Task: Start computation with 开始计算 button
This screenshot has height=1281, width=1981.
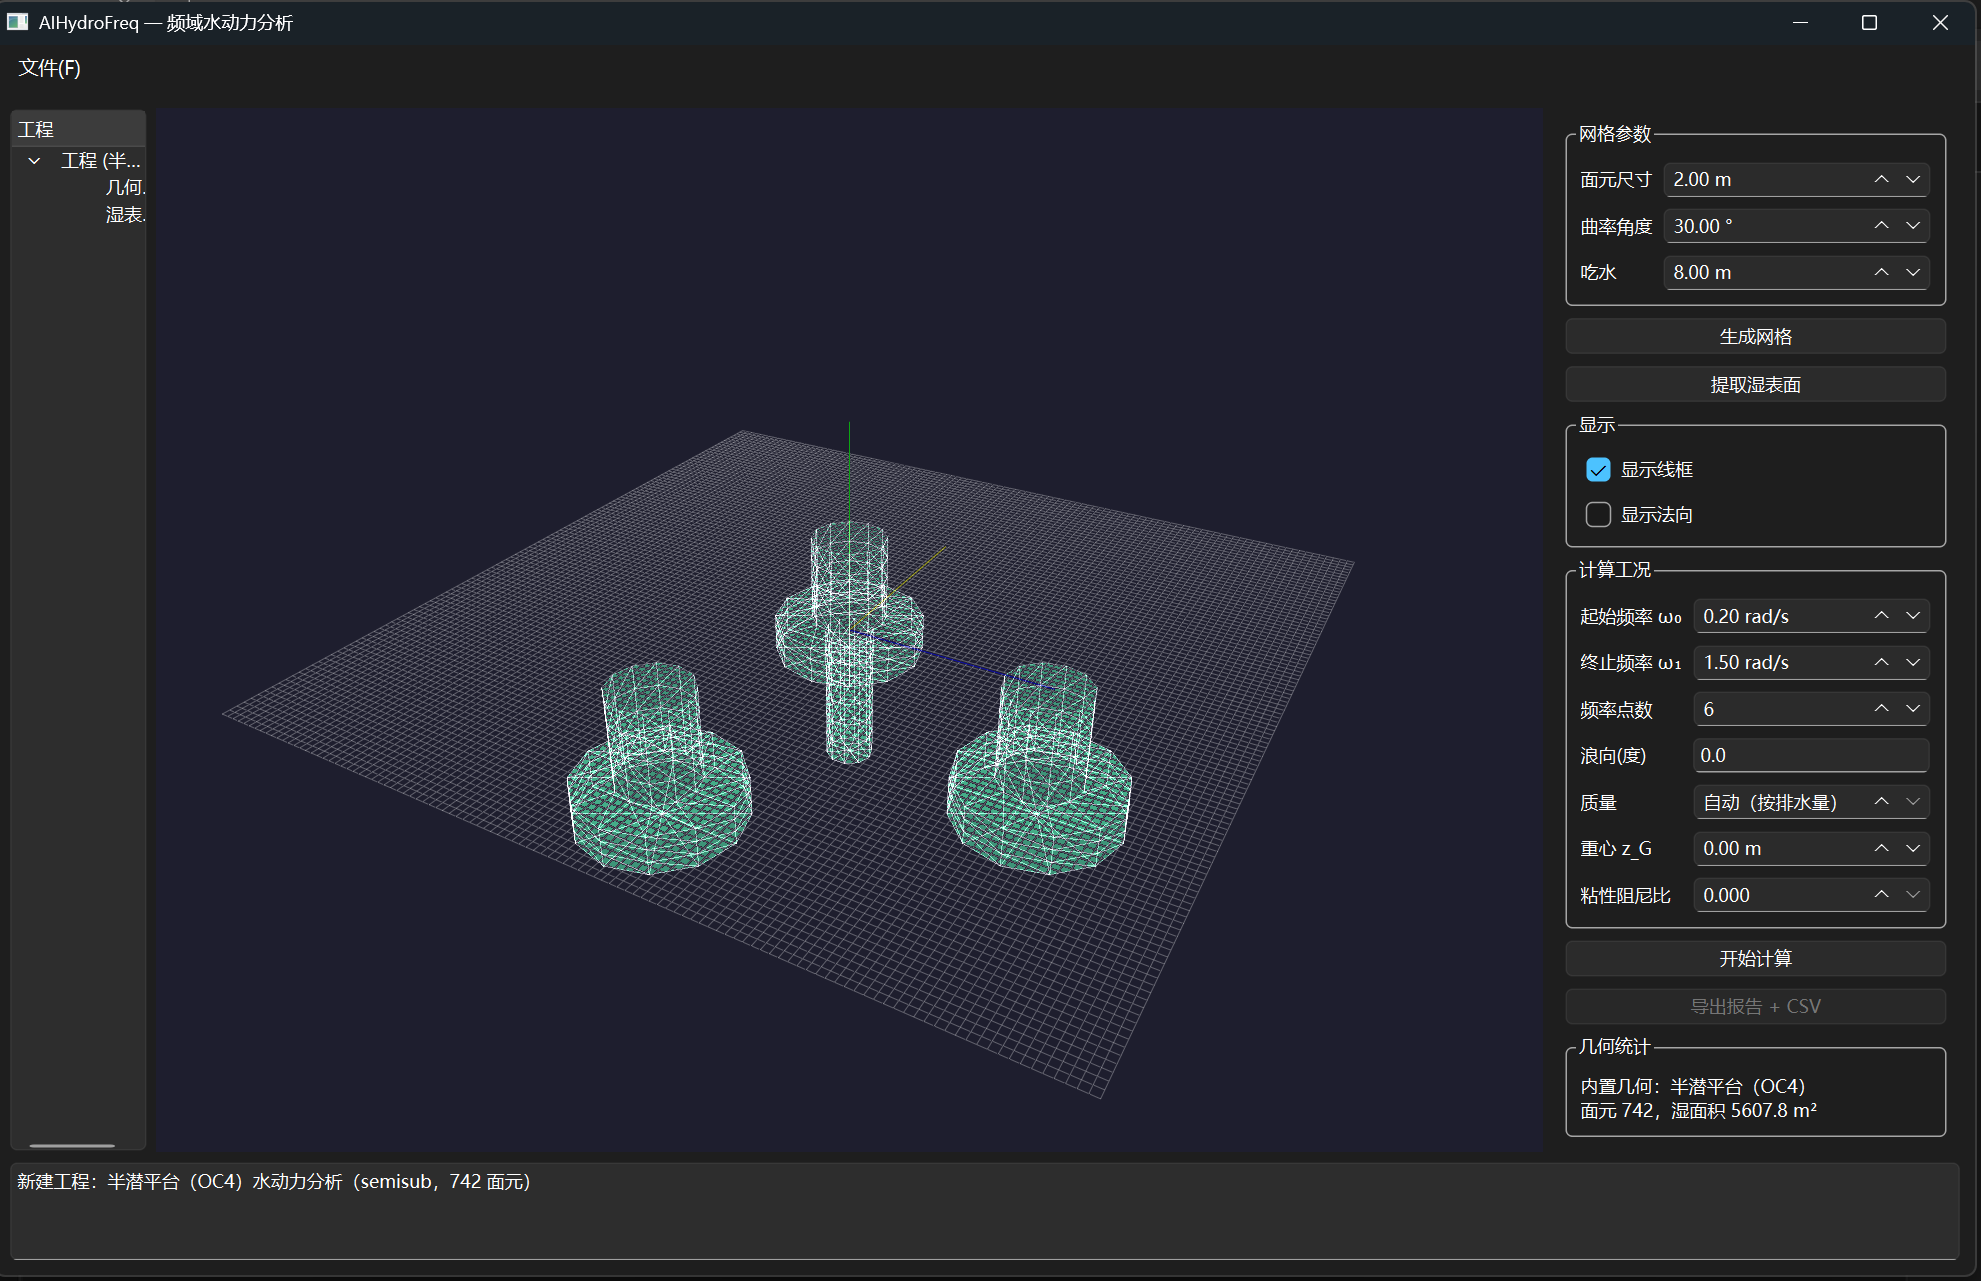Action: (x=1755, y=959)
